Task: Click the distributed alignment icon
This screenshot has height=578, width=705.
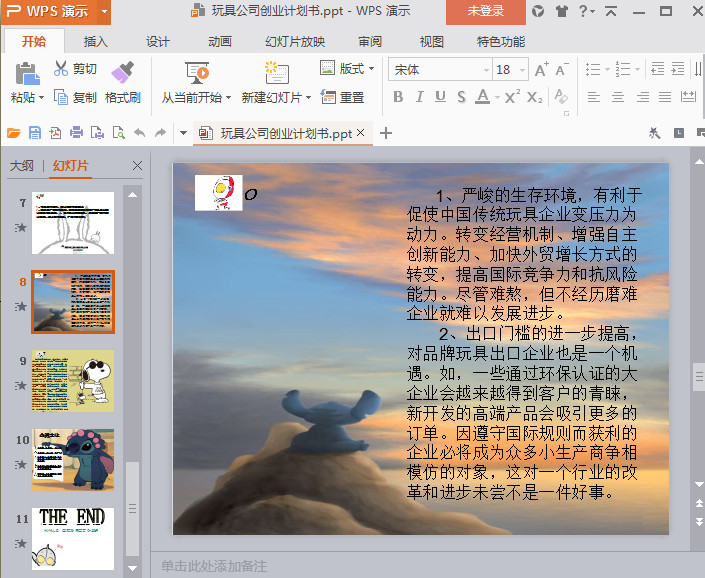Action: (688, 96)
